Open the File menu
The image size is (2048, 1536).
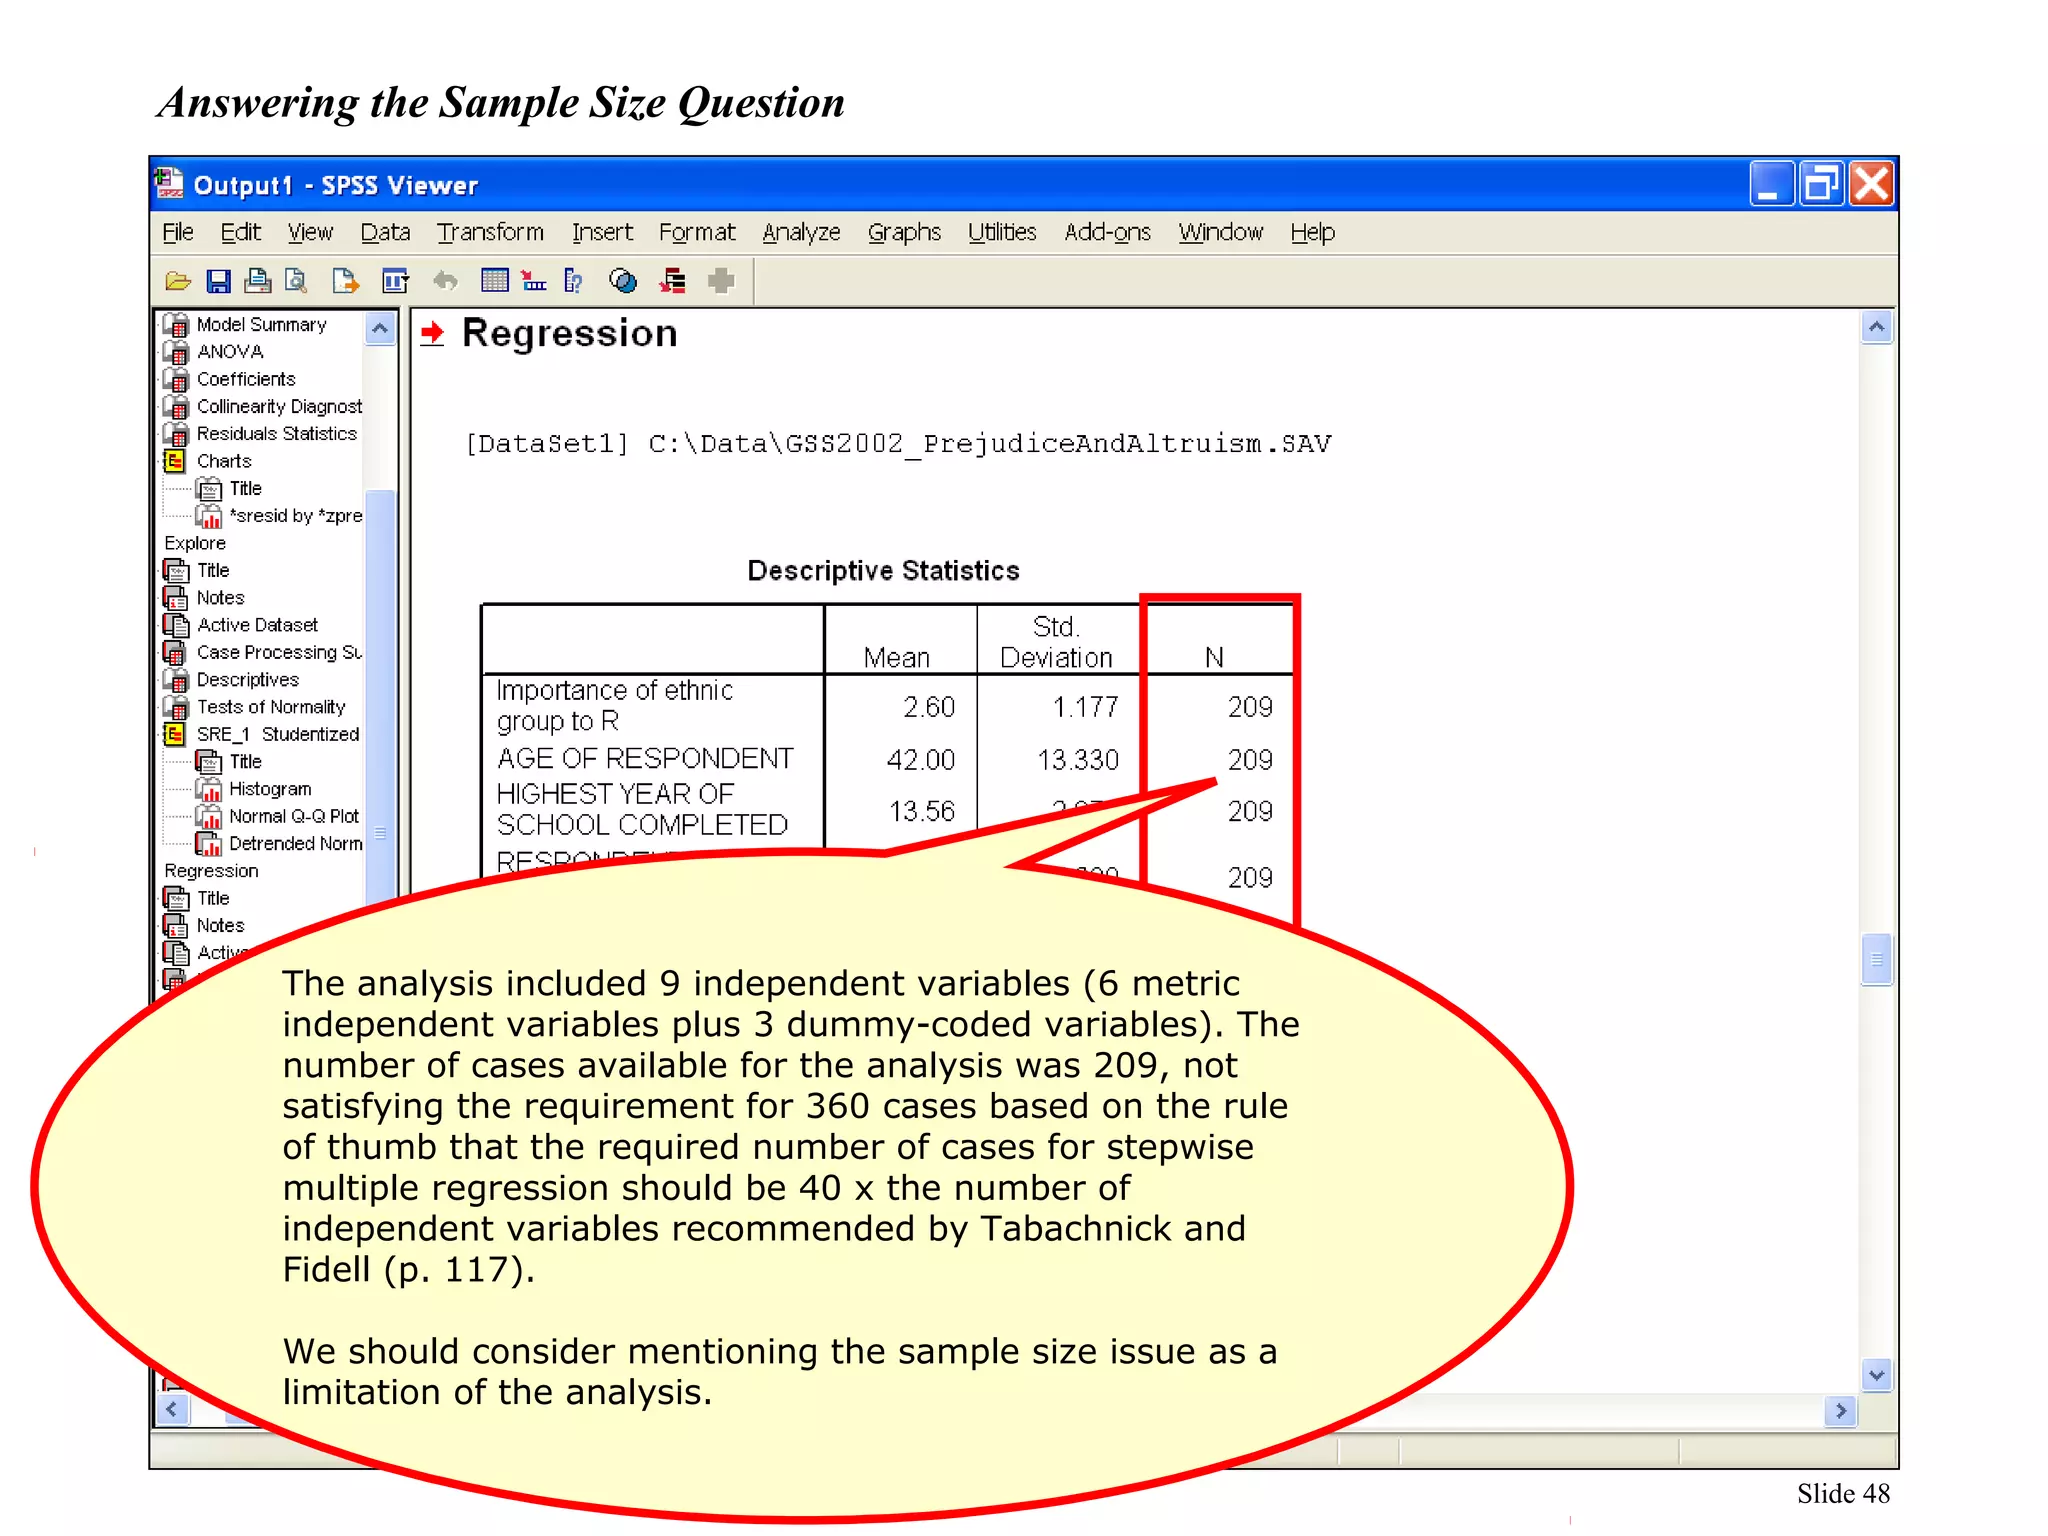[x=178, y=232]
